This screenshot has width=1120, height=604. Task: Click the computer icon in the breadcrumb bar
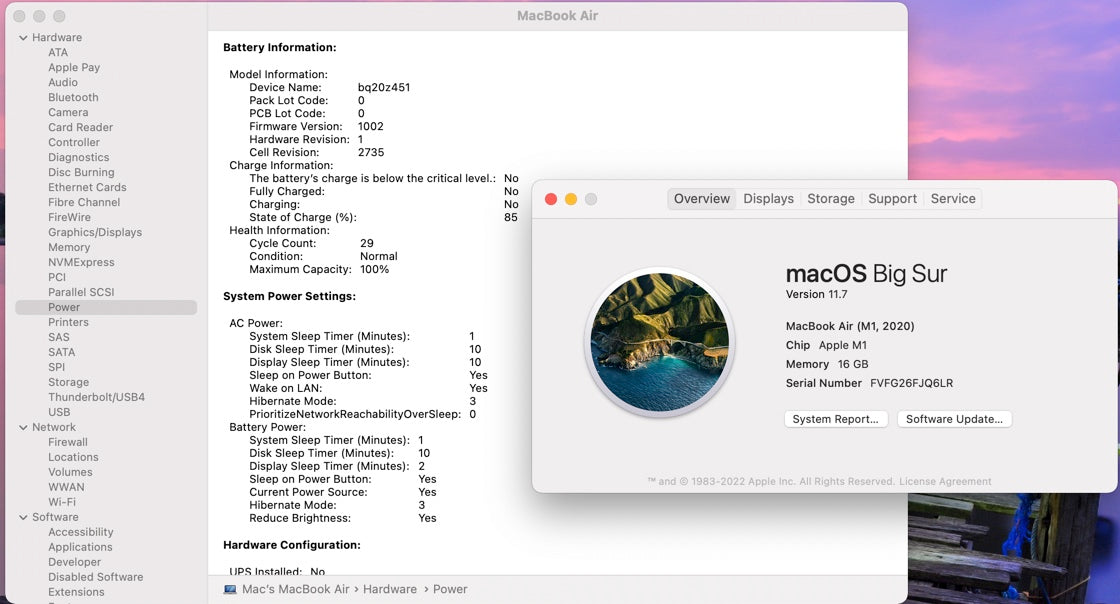pyautogui.click(x=232, y=589)
